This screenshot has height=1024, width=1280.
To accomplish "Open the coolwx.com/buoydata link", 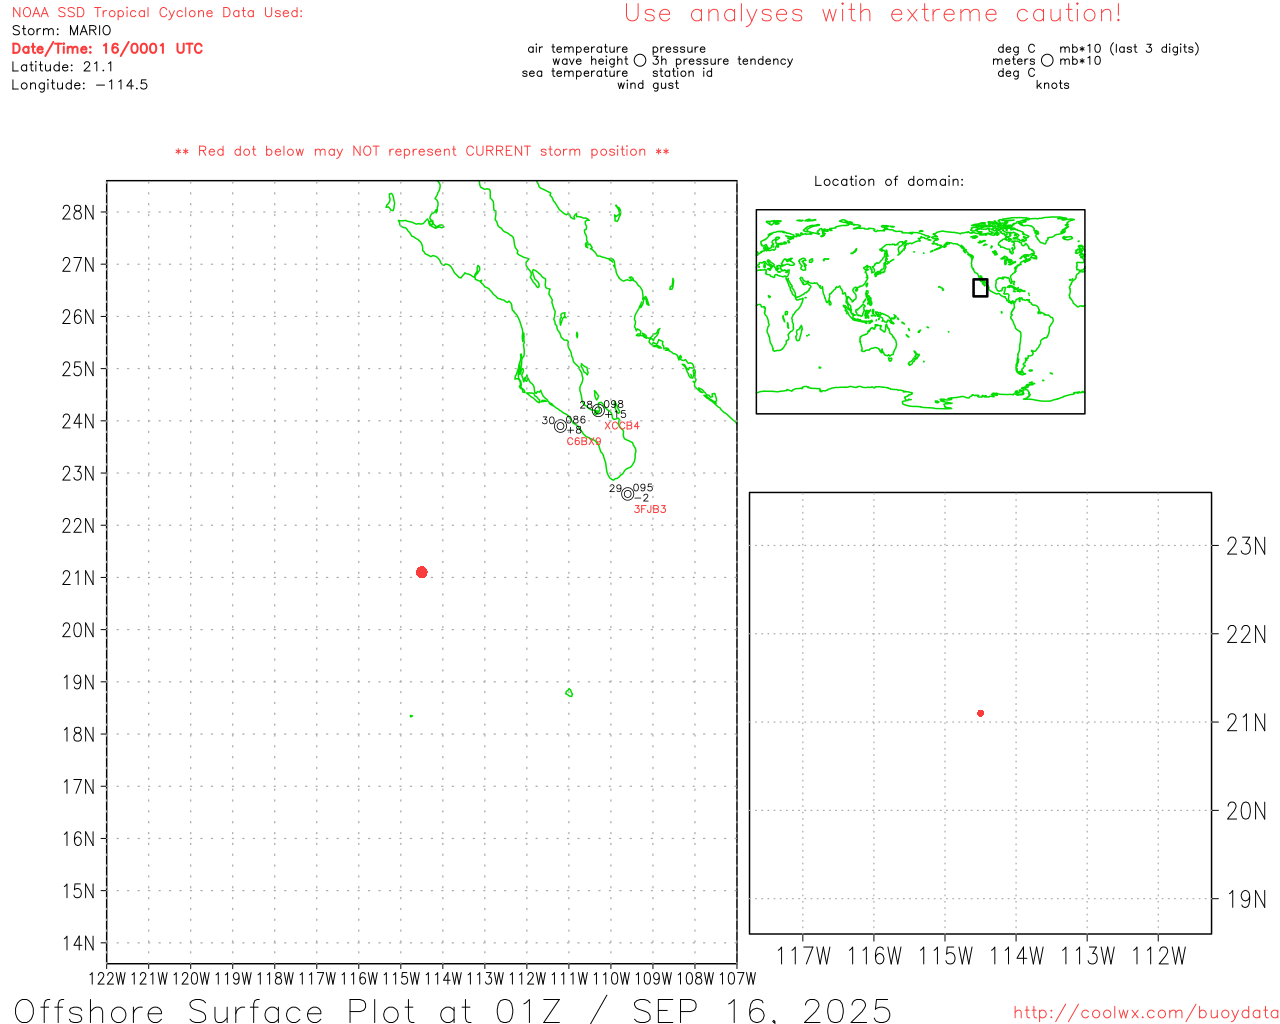I will [1146, 1013].
